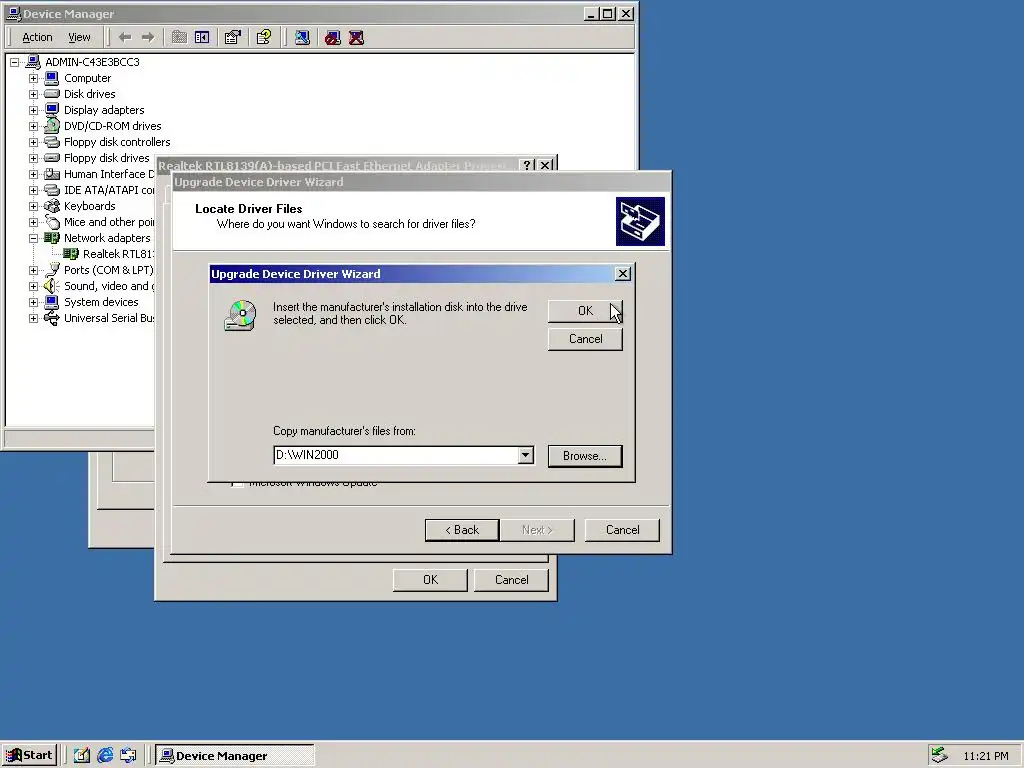Click the CD disk icon in the wizard dialog
The height and width of the screenshot is (768, 1024).
(x=240, y=315)
